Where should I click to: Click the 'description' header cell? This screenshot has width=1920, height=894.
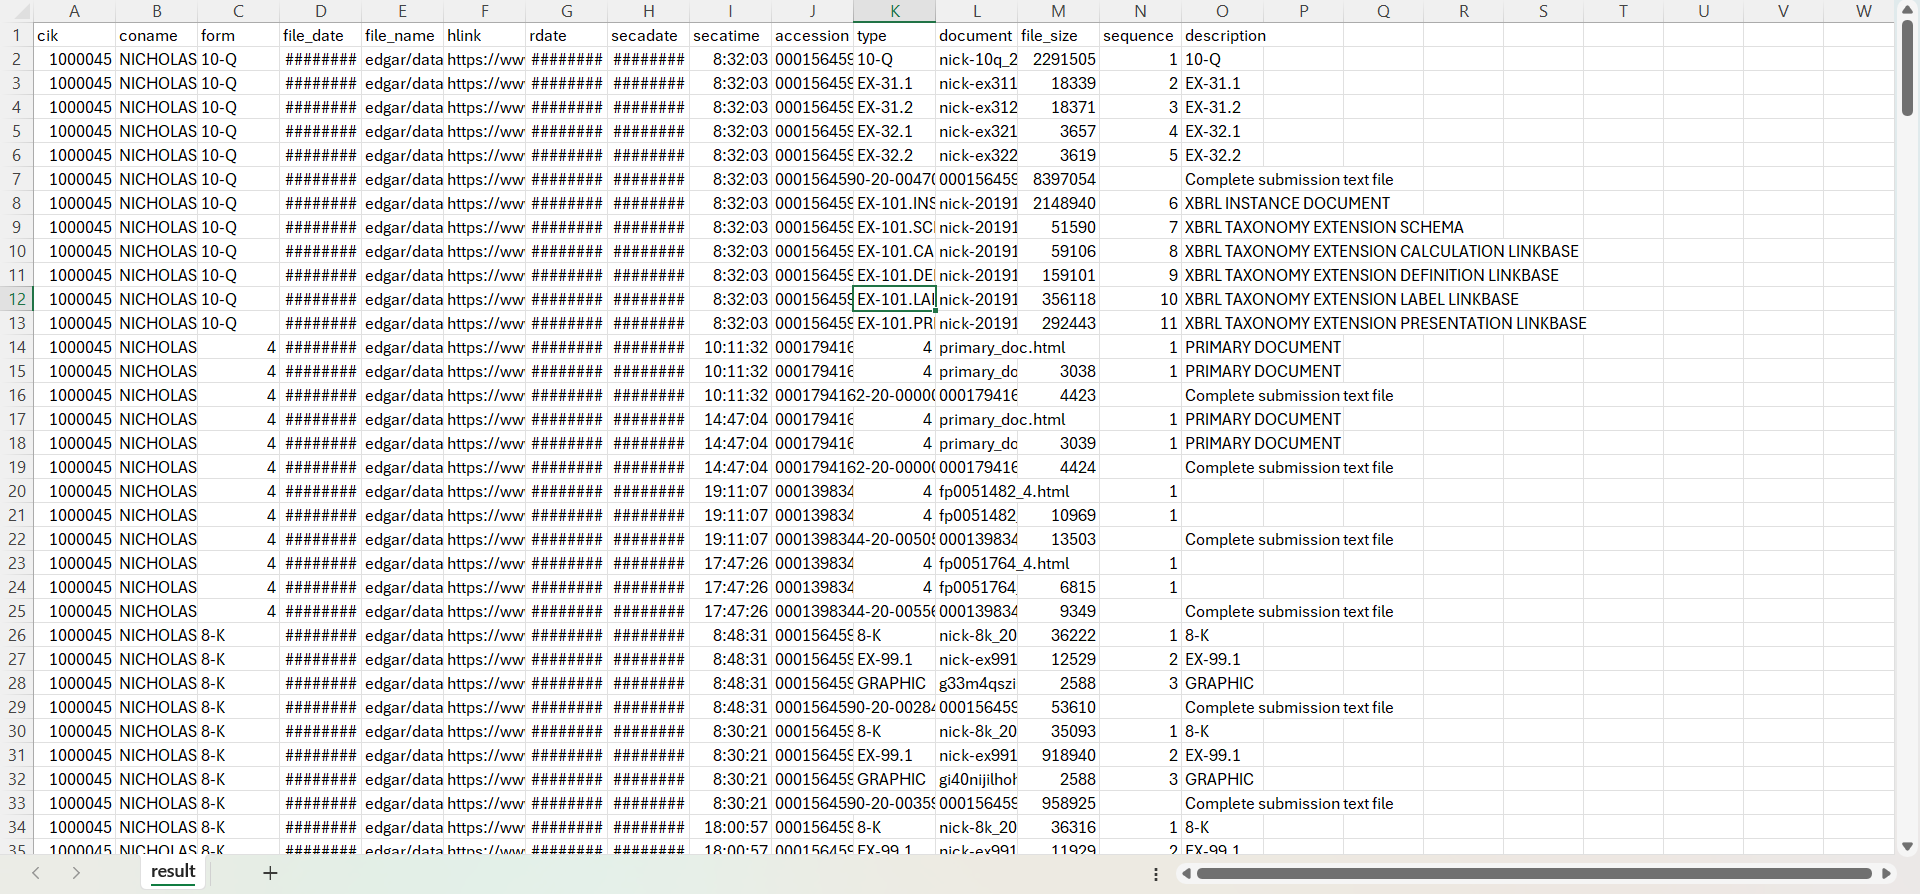[1222, 35]
